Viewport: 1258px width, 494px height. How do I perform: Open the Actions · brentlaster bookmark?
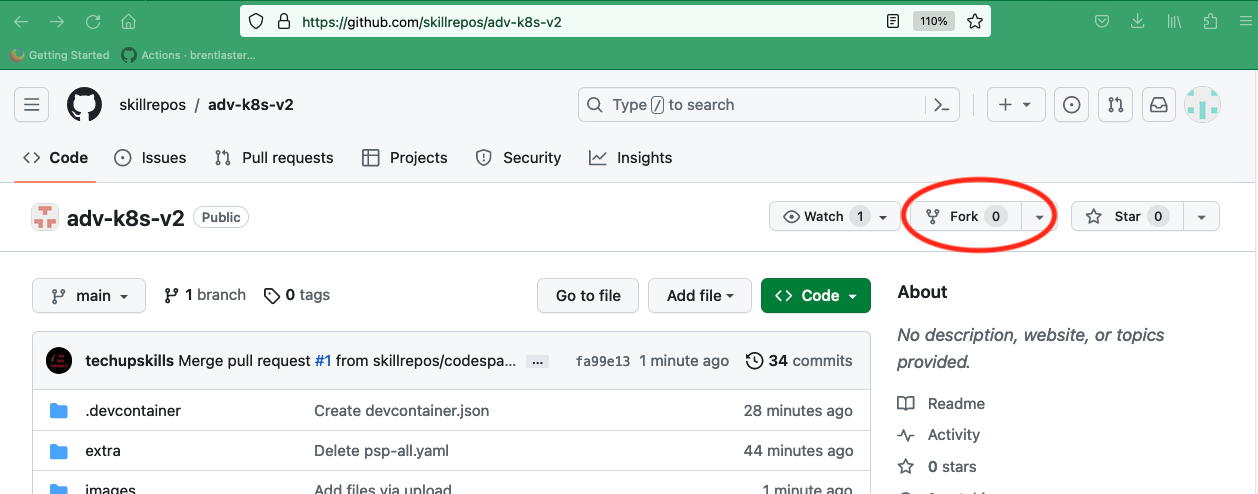188,55
